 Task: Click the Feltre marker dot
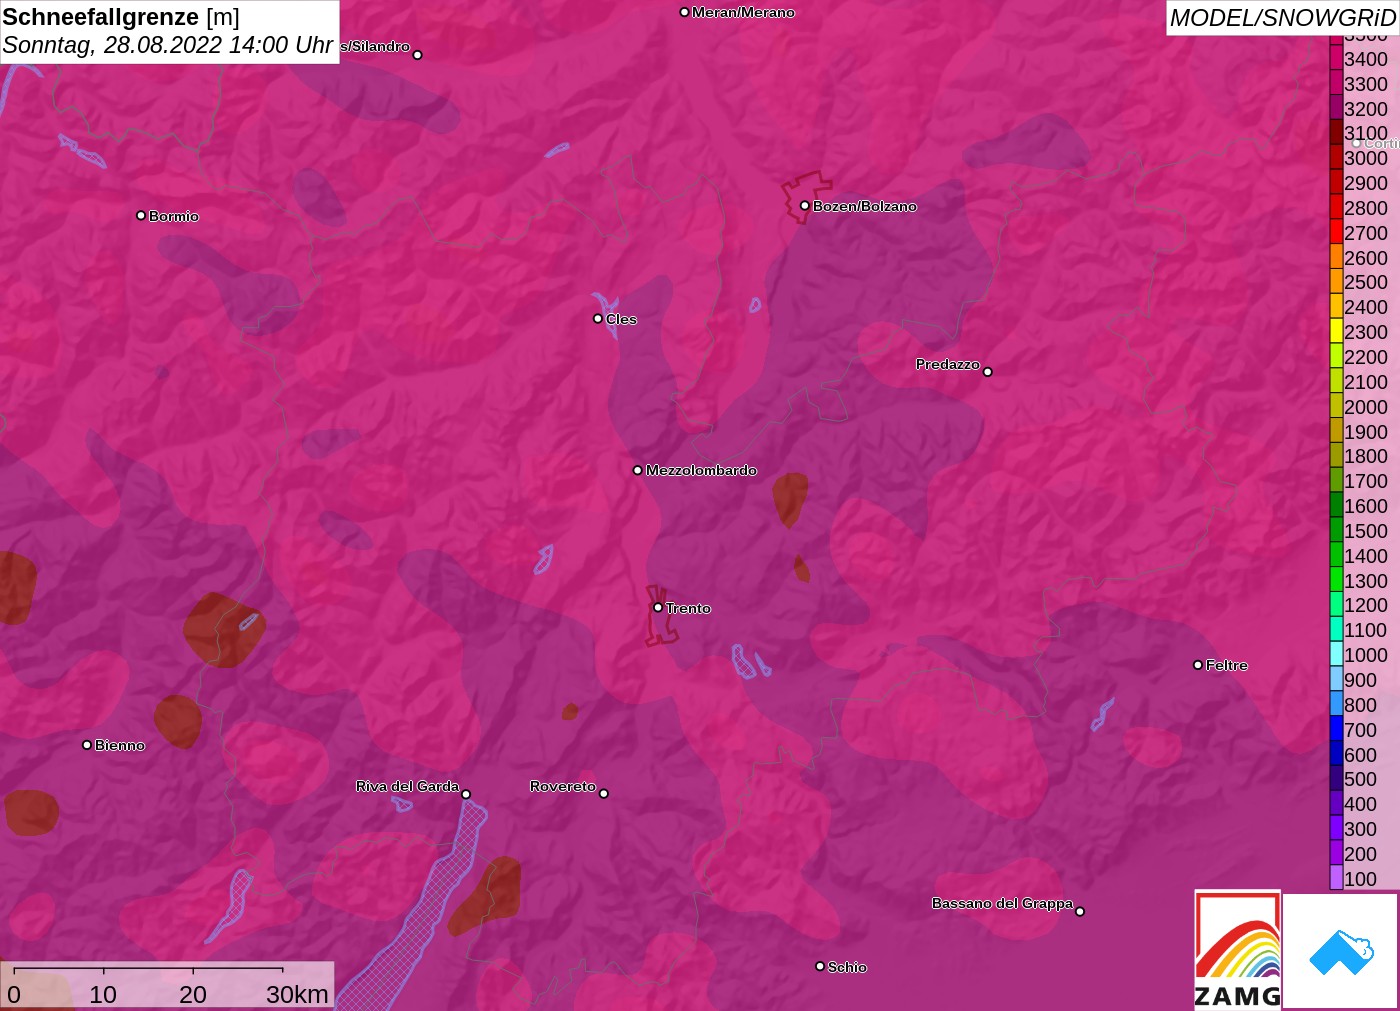(1198, 664)
